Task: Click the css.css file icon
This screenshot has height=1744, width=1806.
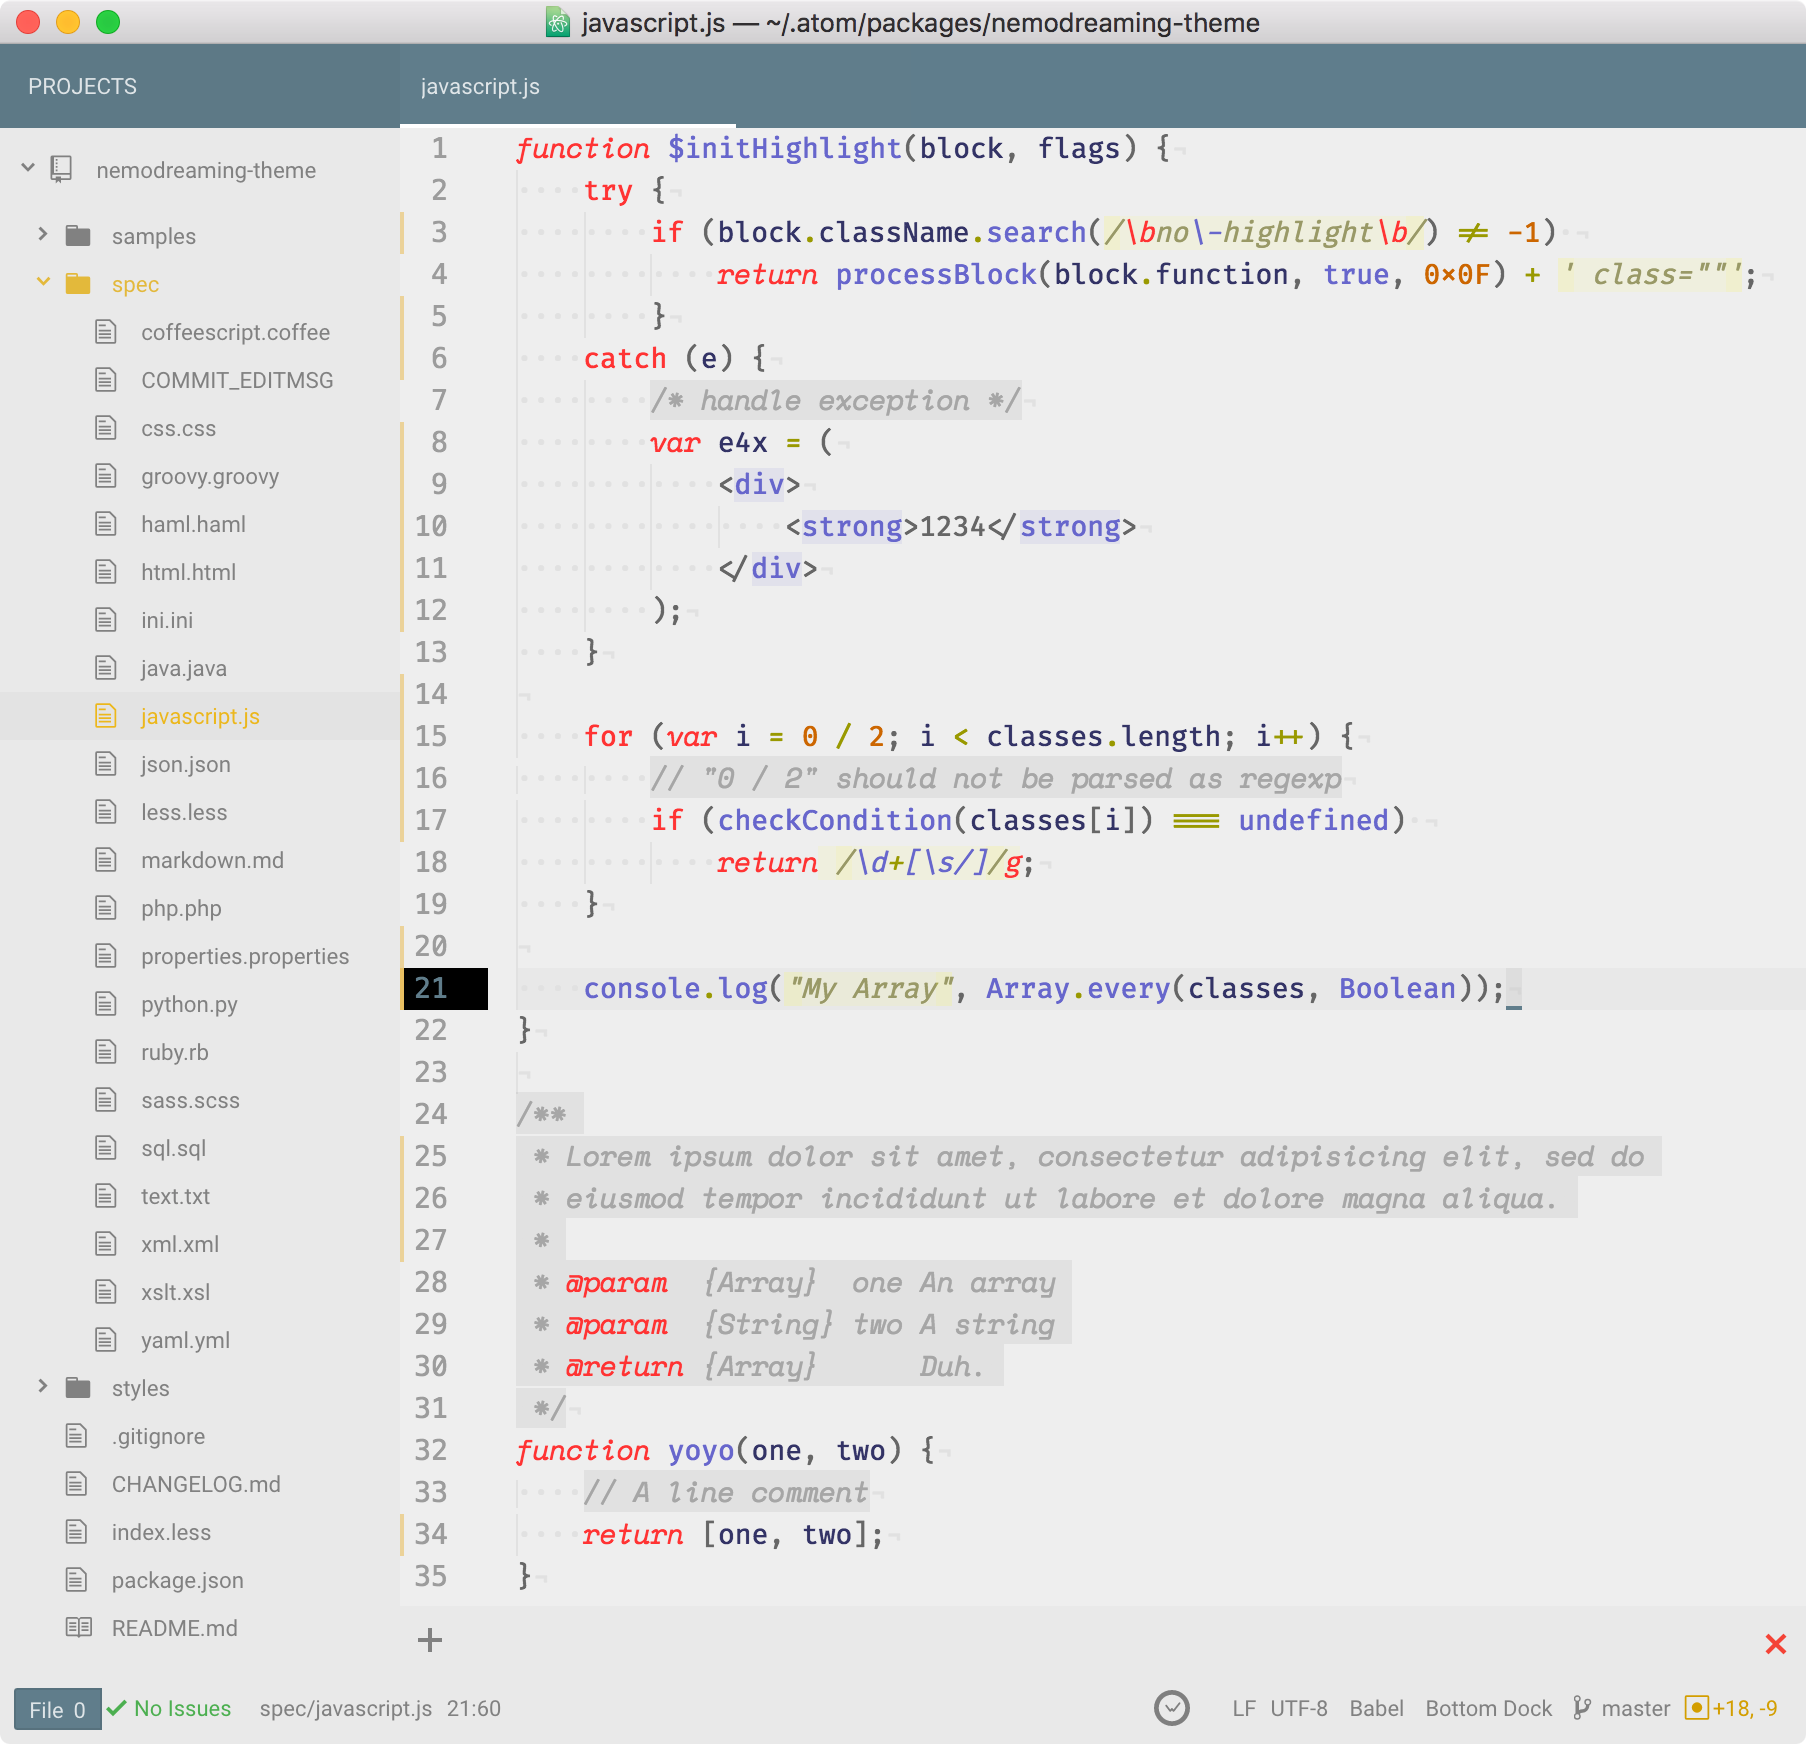Action: pyautogui.click(x=106, y=427)
